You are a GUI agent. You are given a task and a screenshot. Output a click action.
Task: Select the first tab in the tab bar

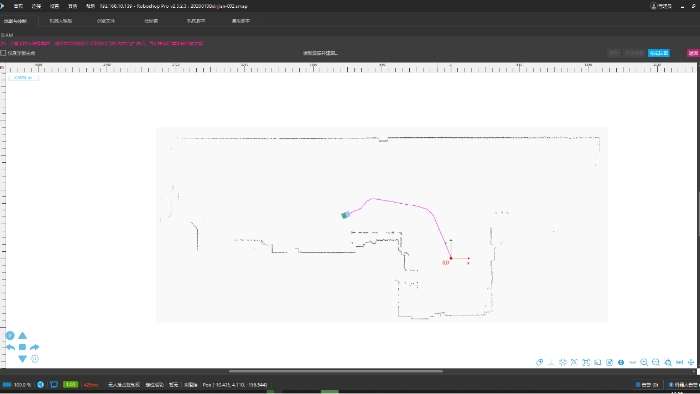(x=16, y=21)
